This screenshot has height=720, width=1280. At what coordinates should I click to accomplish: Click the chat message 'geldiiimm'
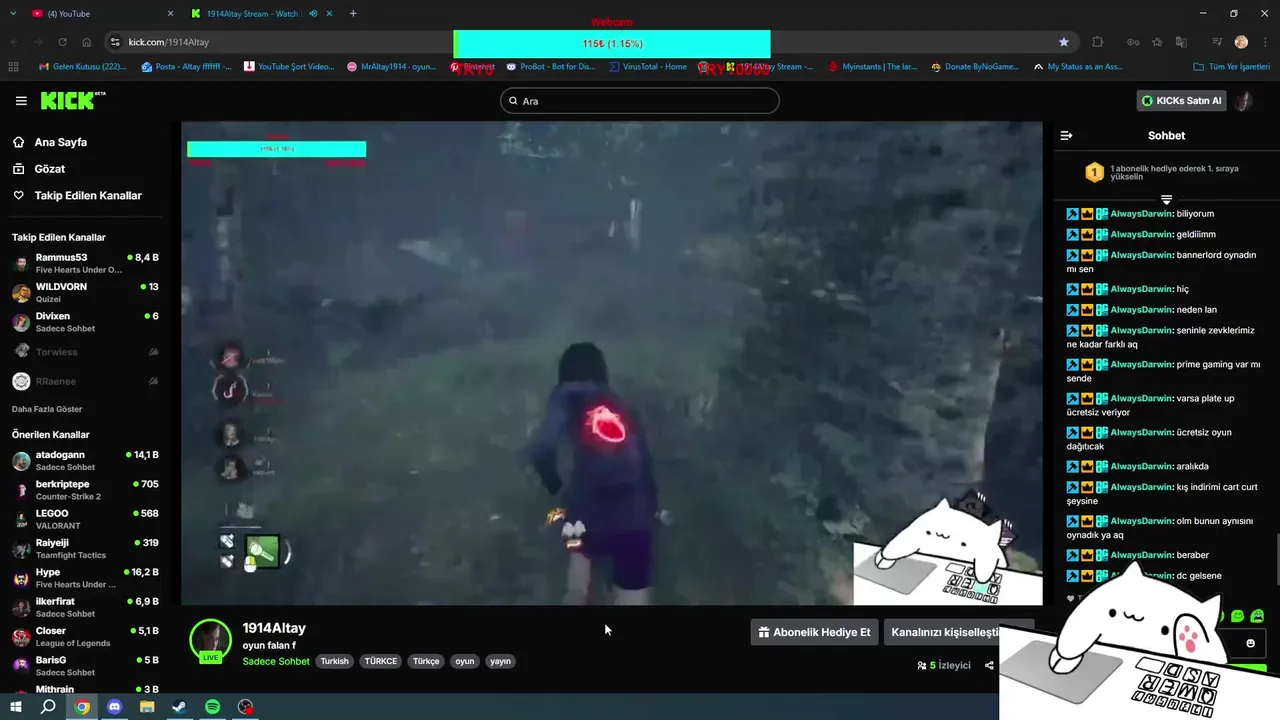(x=1196, y=234)
